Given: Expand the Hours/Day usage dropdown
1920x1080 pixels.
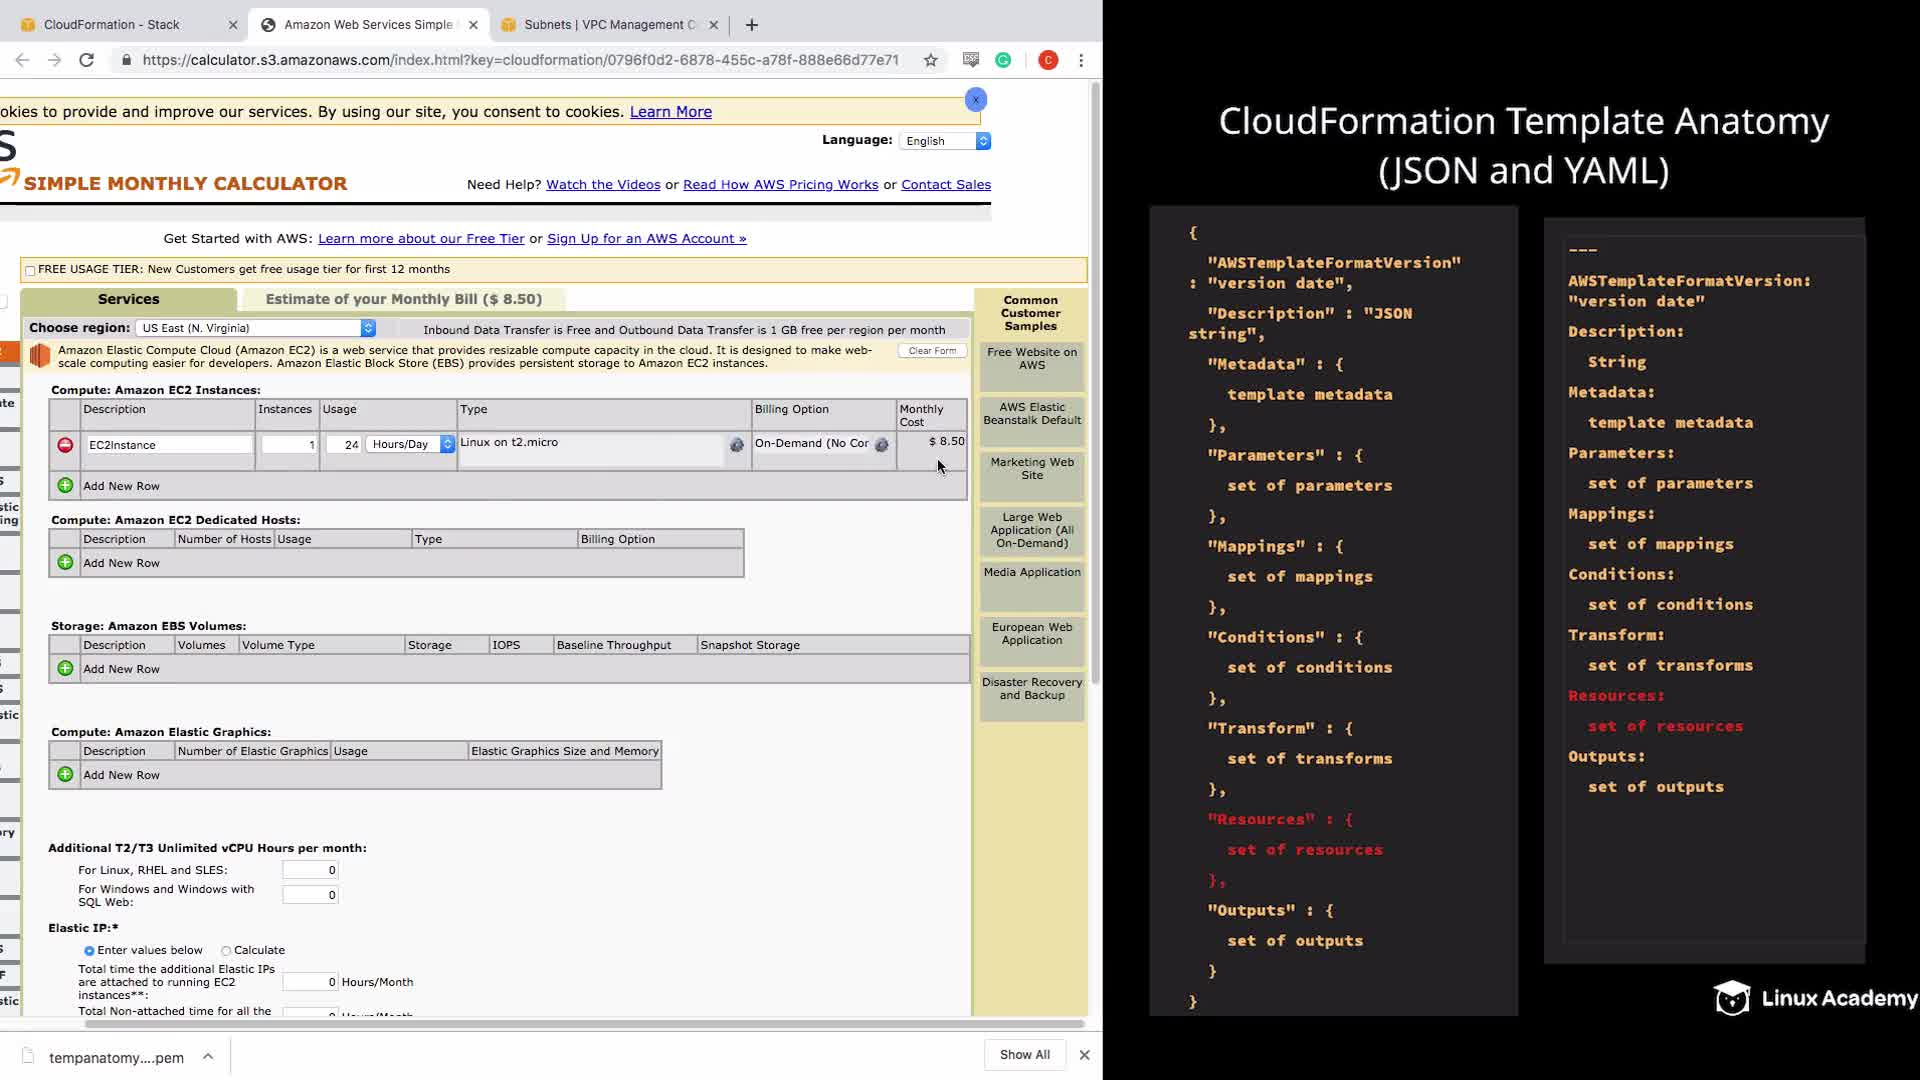Looking at the screenshot, I should coord(410,445).
